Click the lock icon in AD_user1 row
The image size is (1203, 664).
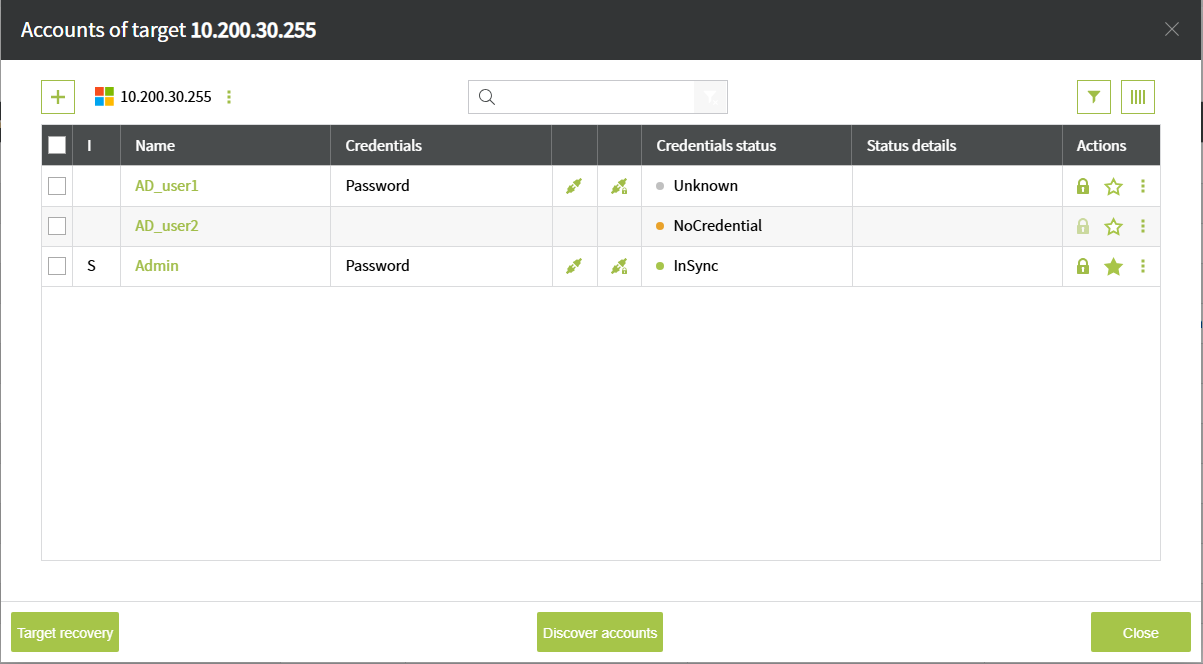1082,186
